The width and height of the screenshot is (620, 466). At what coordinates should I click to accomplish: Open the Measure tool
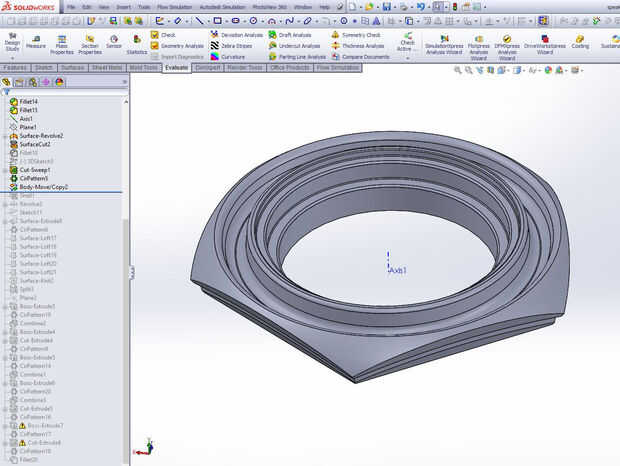tap(36, 42)
